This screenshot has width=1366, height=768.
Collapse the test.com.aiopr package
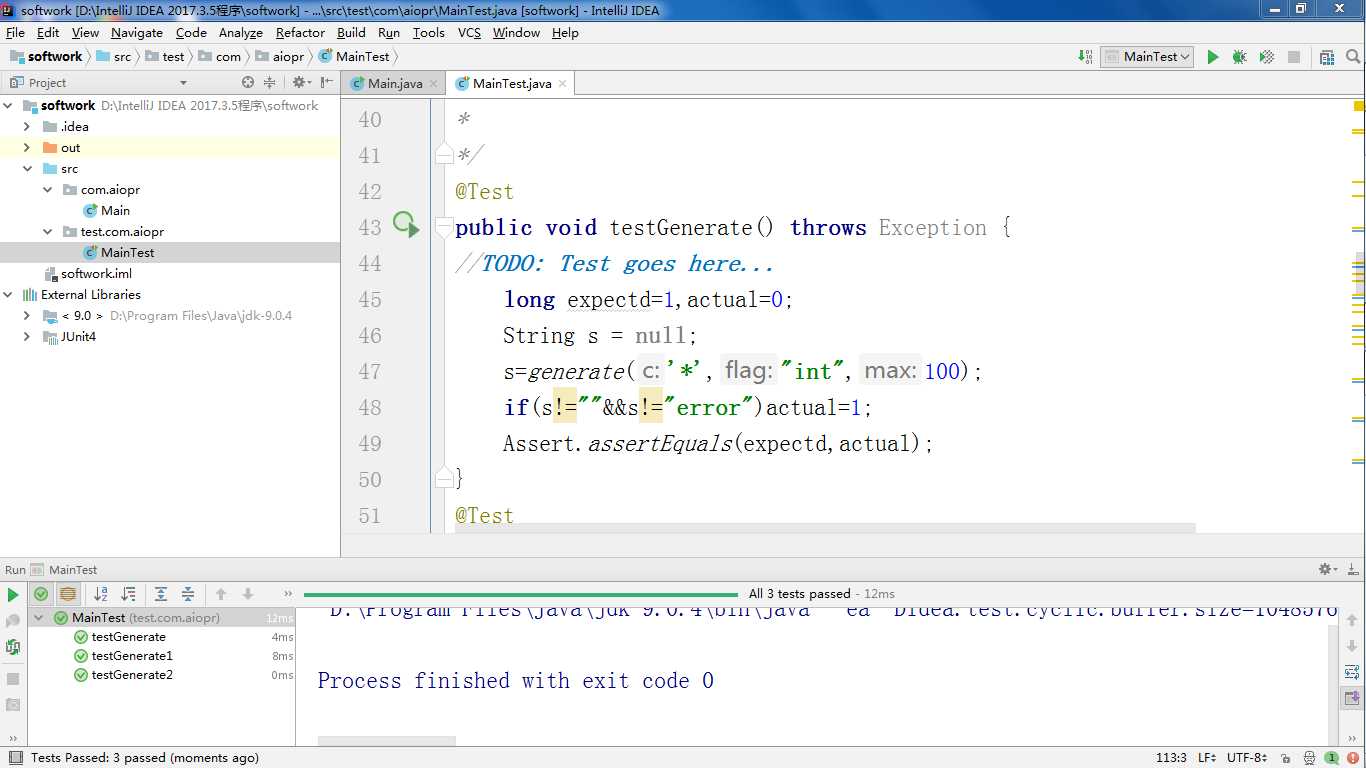tap(47, 231)
